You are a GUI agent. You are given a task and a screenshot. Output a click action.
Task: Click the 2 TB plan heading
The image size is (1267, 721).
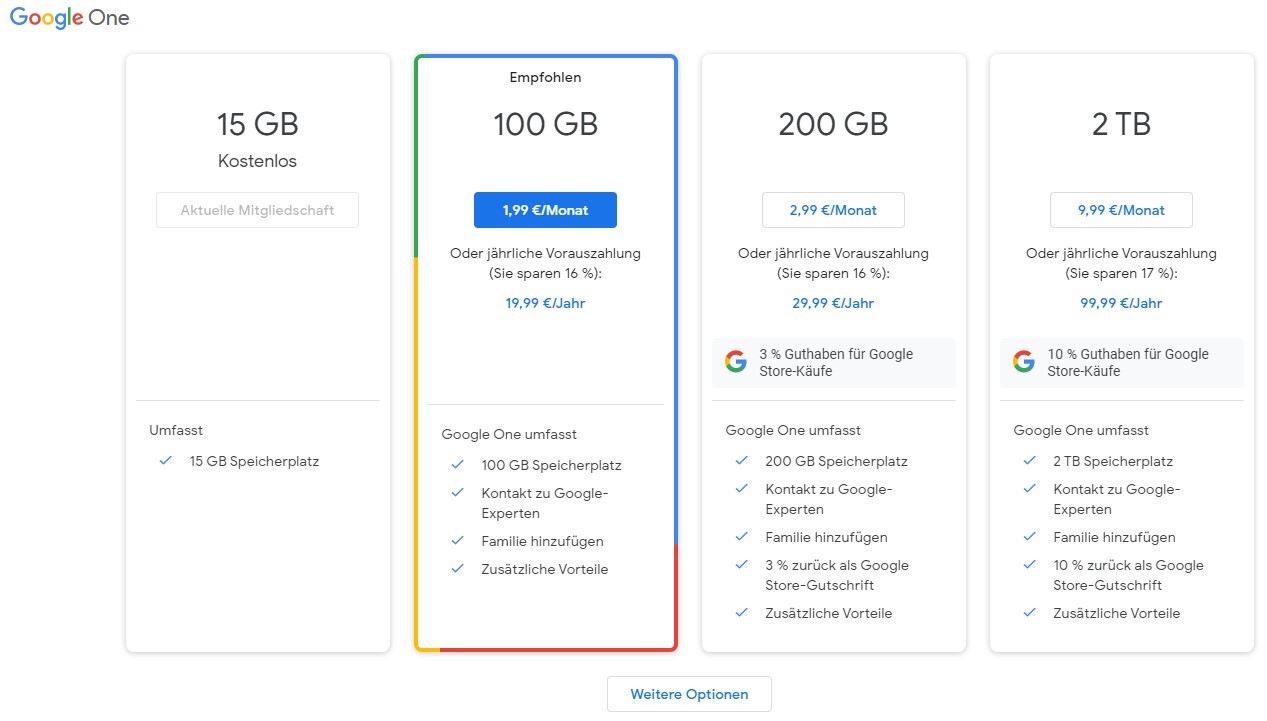point(1121,124)
